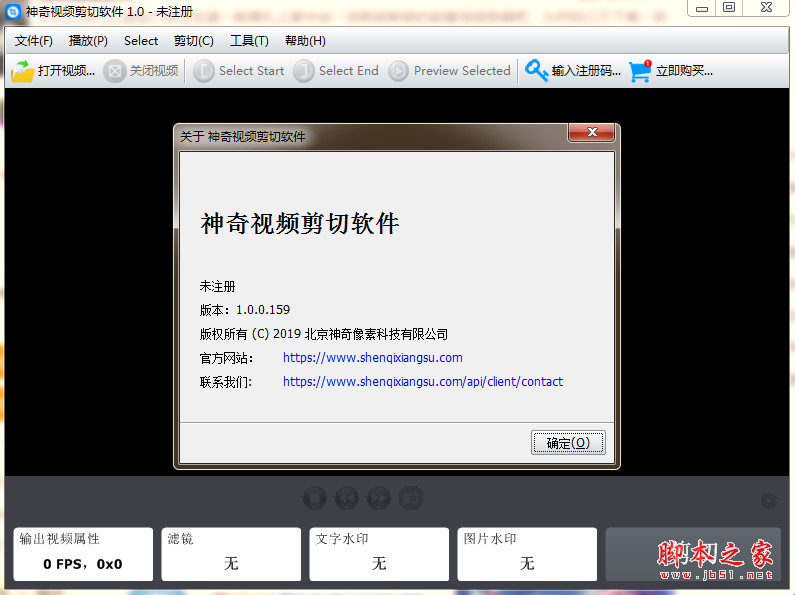
Task: Click the Preview Selected play icon
Action: (x=399, y=71)
